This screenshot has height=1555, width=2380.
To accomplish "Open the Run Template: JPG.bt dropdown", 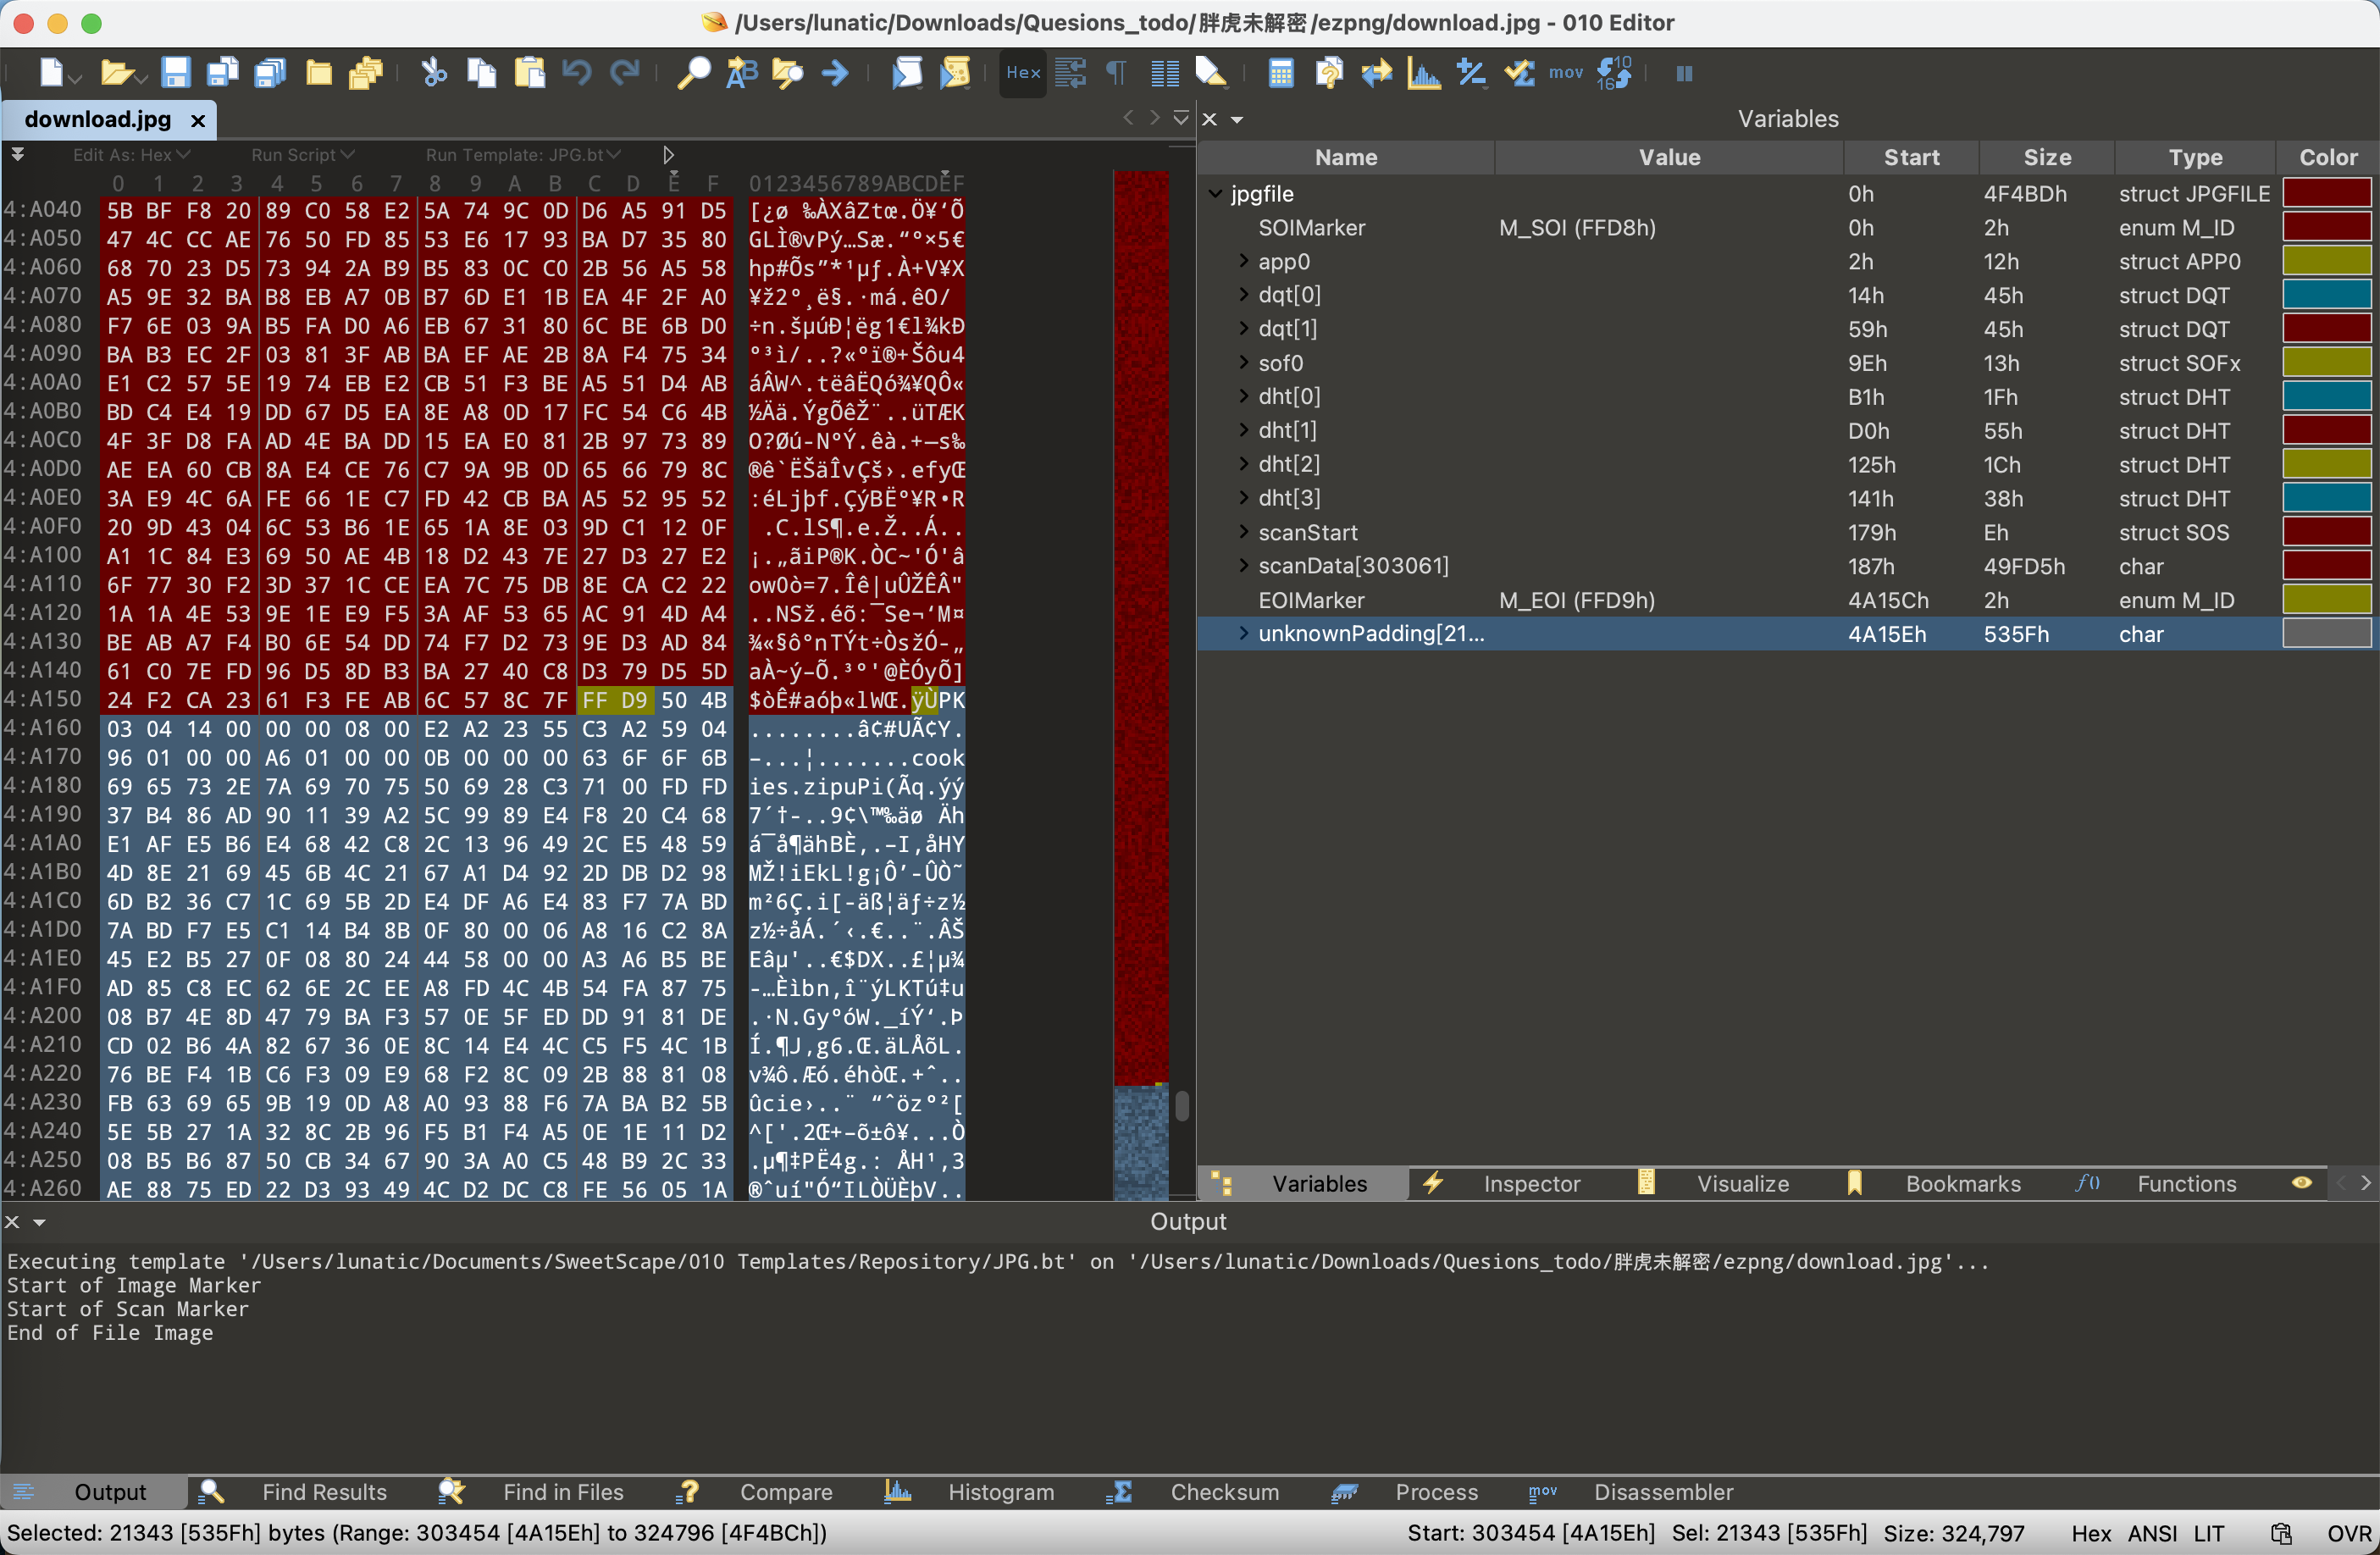I will coord(524,155).
